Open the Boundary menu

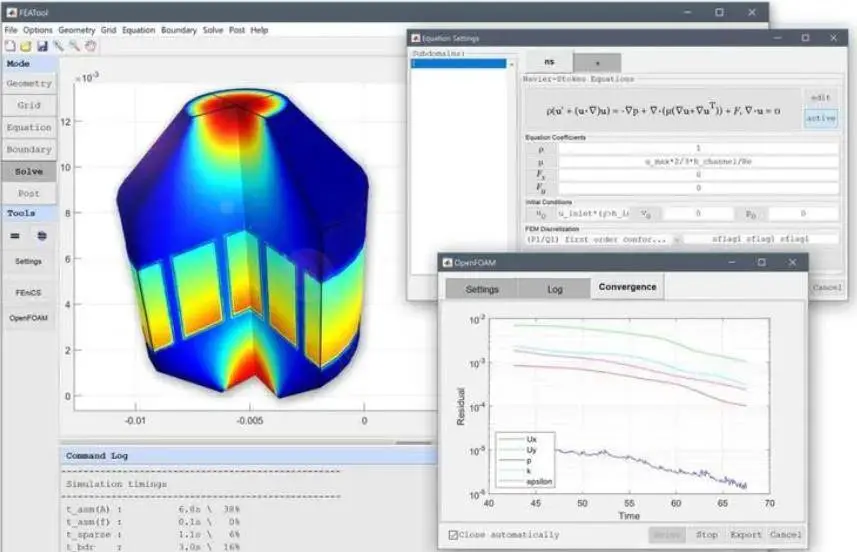(179, 30)
